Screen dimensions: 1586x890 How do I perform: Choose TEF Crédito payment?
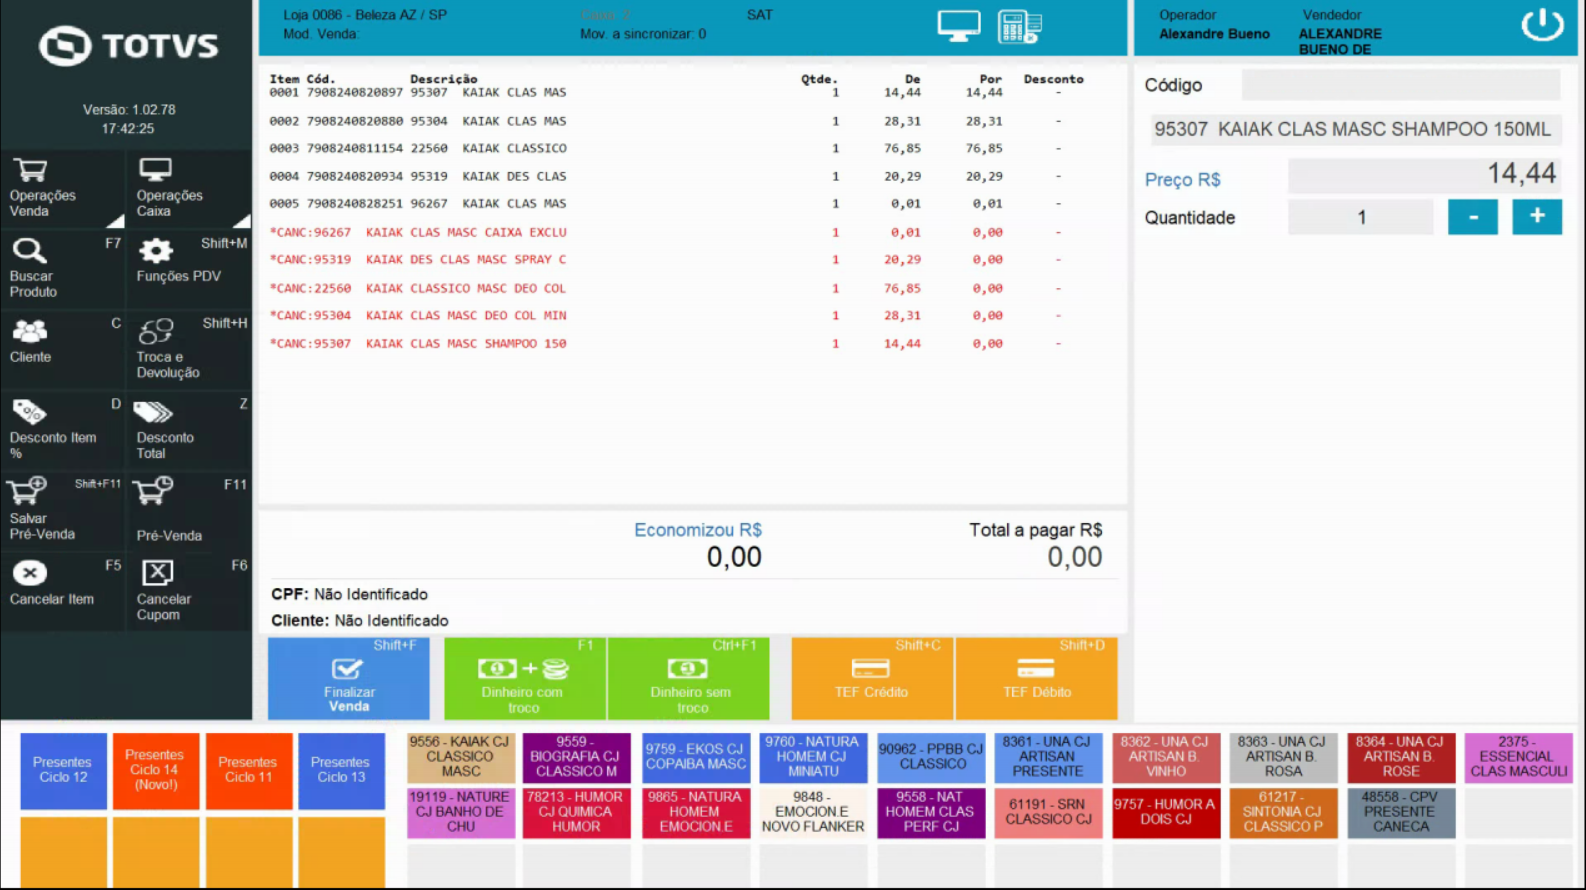[872, 679]
